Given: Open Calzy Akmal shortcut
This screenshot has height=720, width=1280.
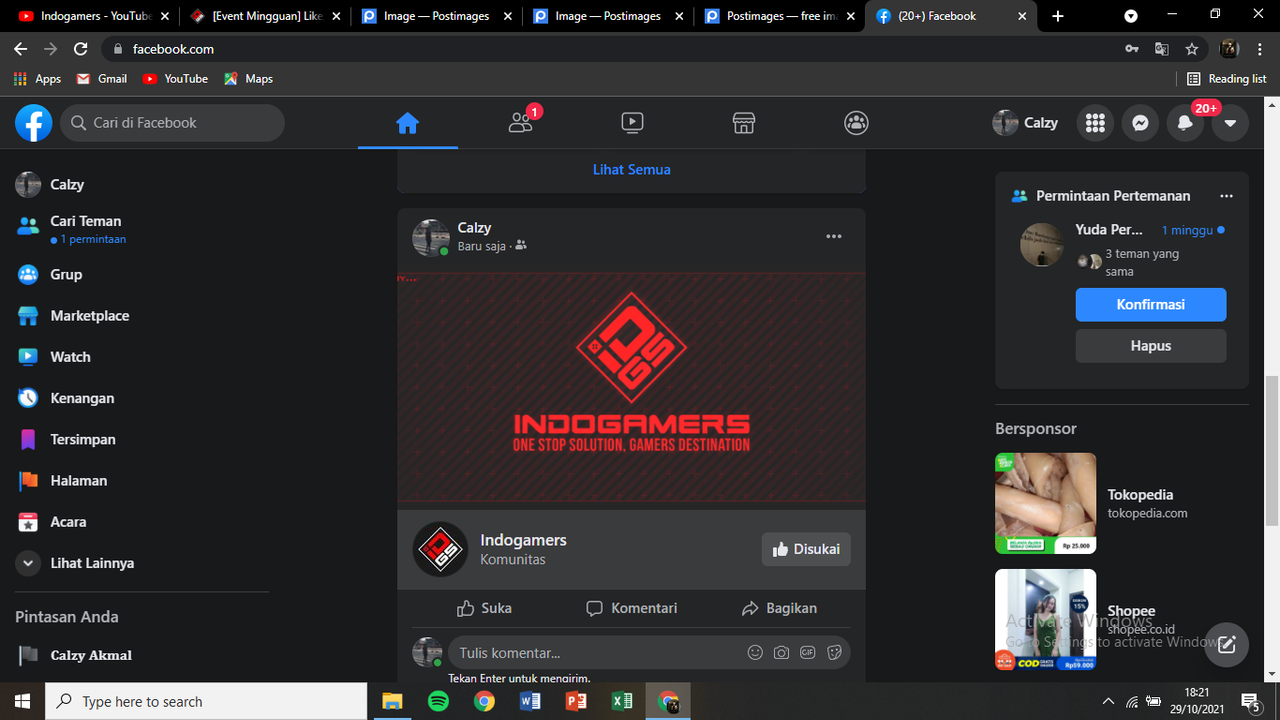Looking at the screenshot, I should coord(140,655).
